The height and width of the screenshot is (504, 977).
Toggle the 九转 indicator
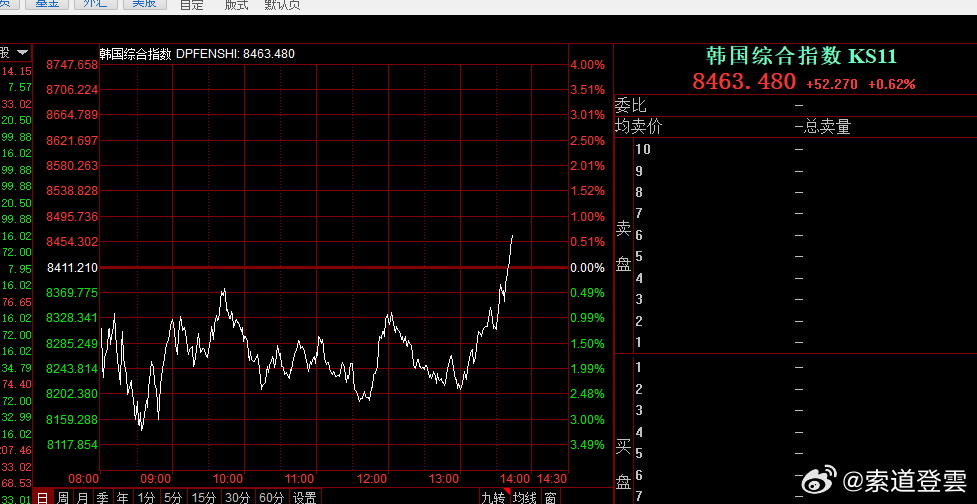[494, 497]
